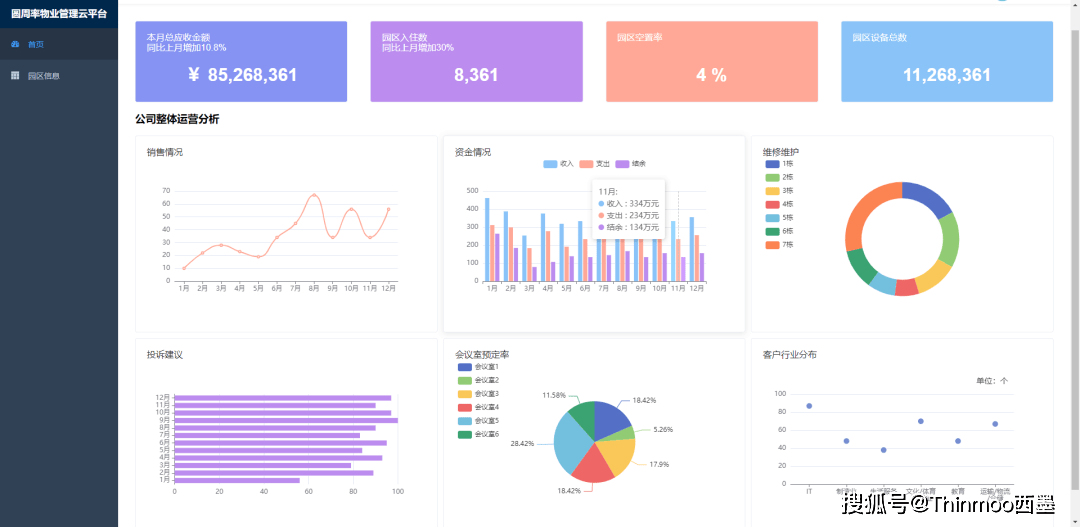Click the blue 1栋 legend swatch
This screenshot has height=527, width=1080.
[773, 164]
